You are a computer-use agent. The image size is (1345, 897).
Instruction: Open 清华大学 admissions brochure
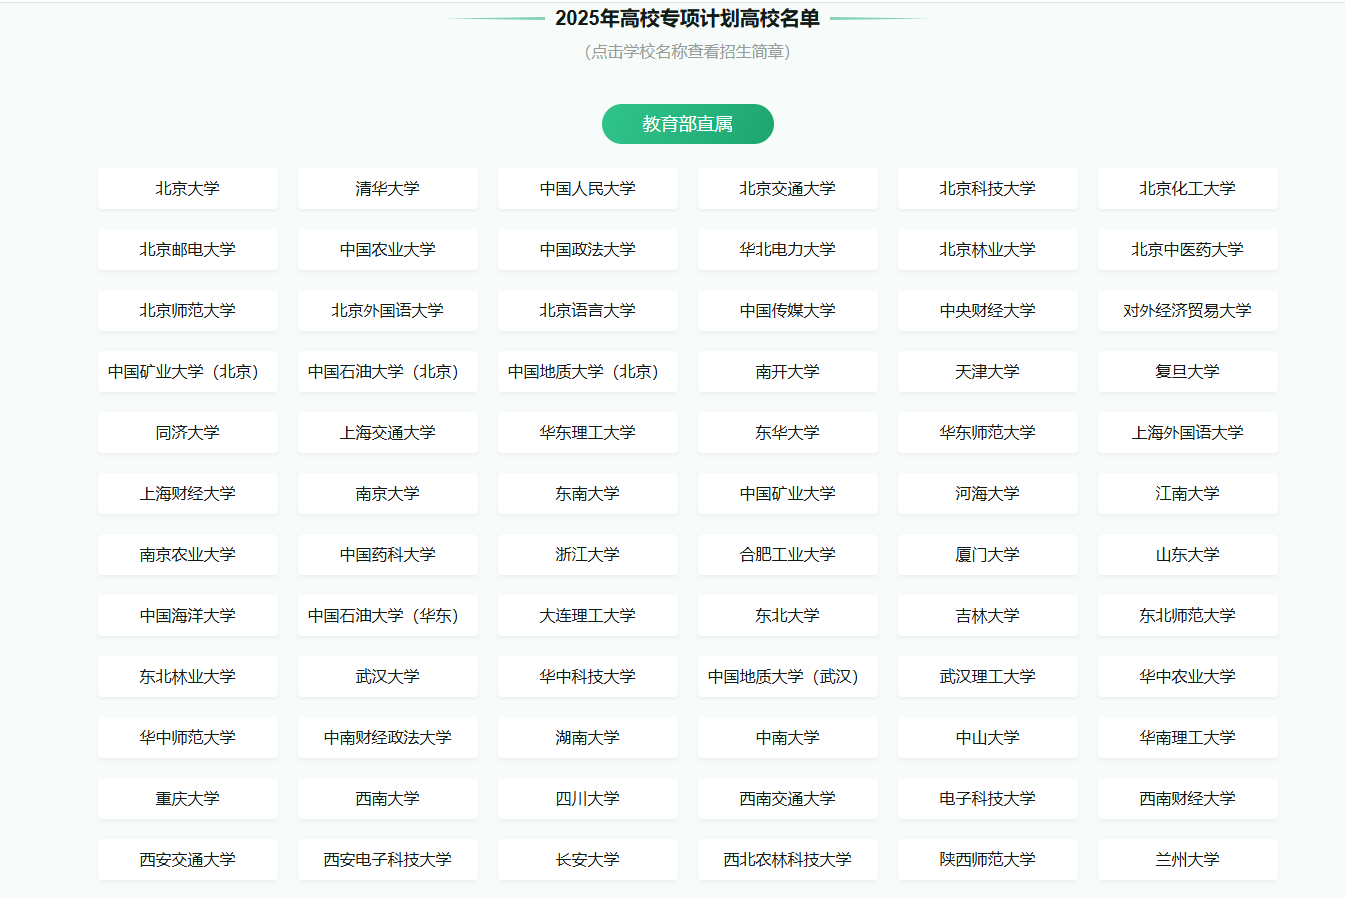387,189
